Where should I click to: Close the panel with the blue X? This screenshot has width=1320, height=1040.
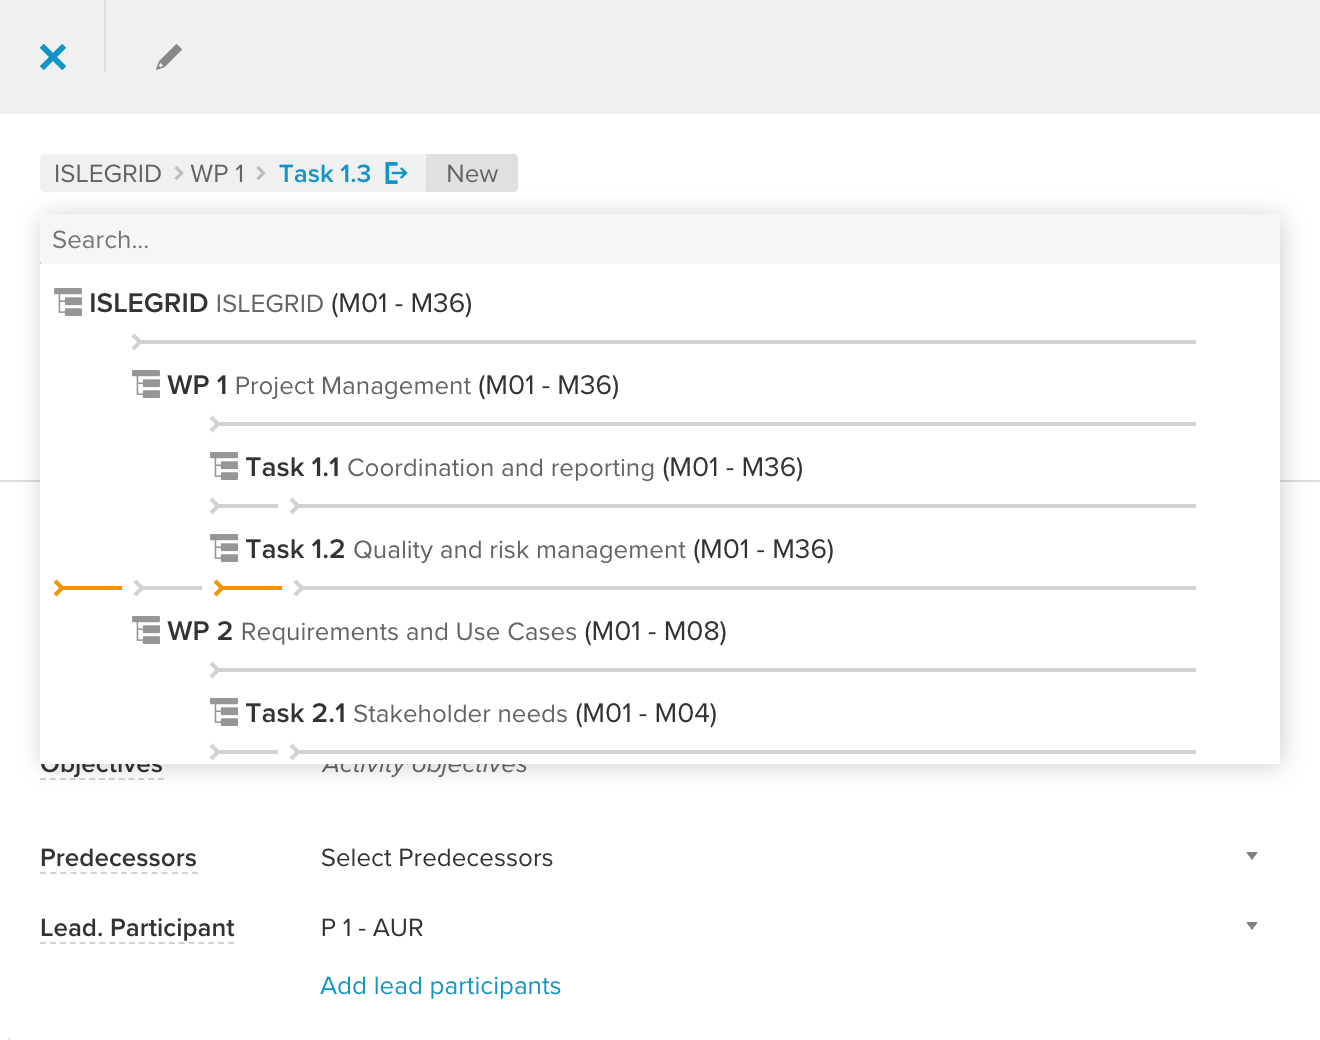(x=53, y=57)
